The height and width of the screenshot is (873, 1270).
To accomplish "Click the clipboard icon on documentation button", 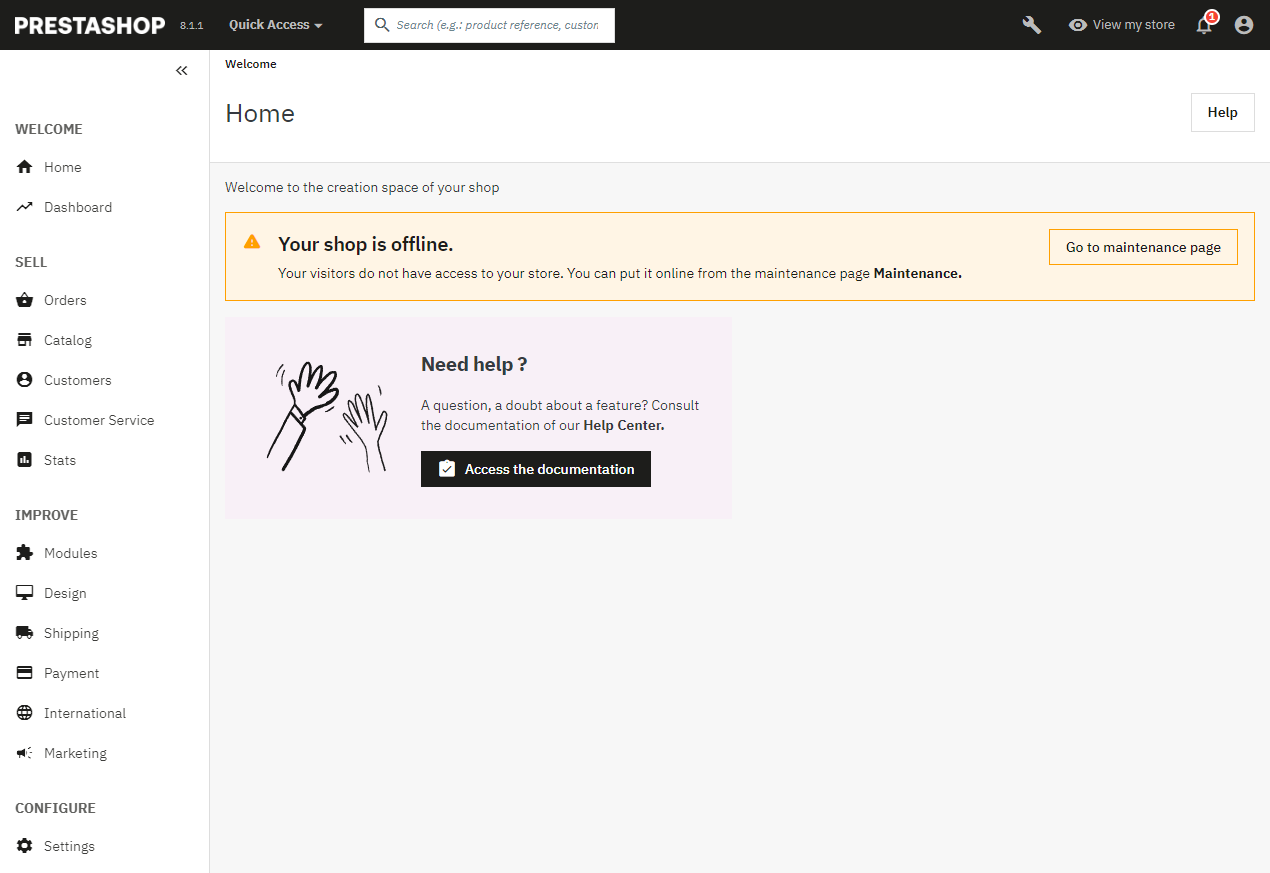I will [x=447, y=469].
